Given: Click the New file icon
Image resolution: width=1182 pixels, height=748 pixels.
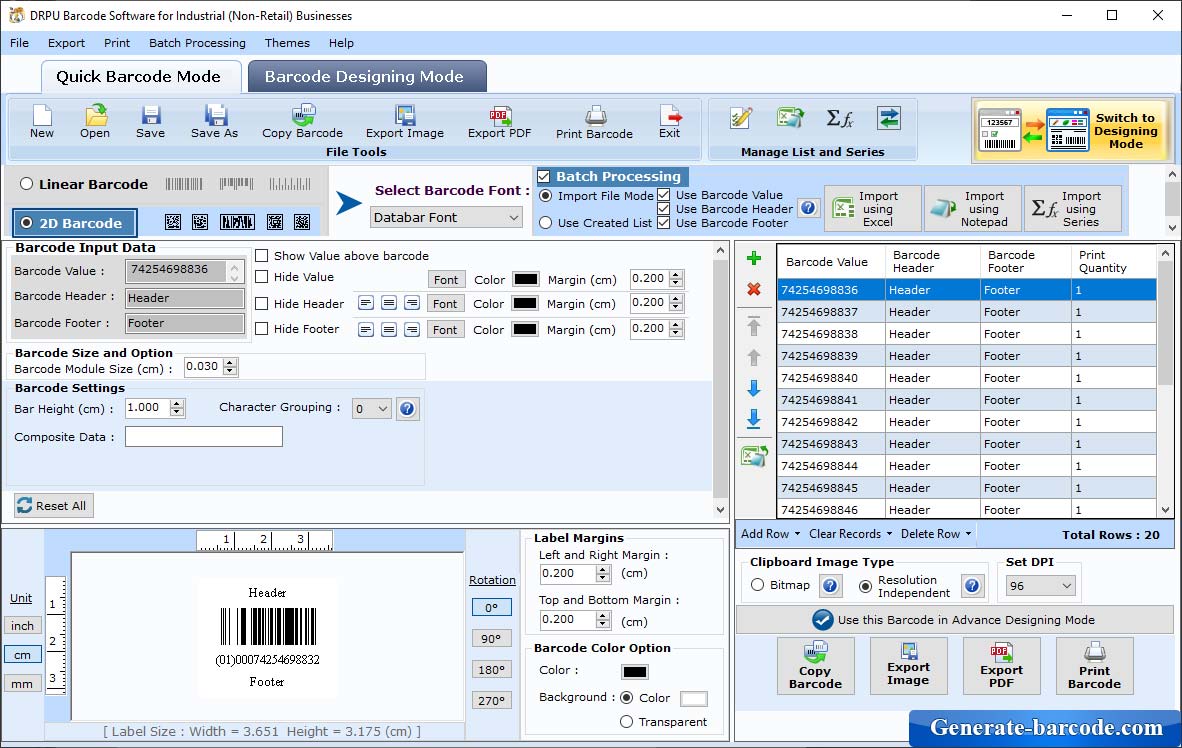Looking at the screenshot, I should pyautogui.click(x=42, y=121).
